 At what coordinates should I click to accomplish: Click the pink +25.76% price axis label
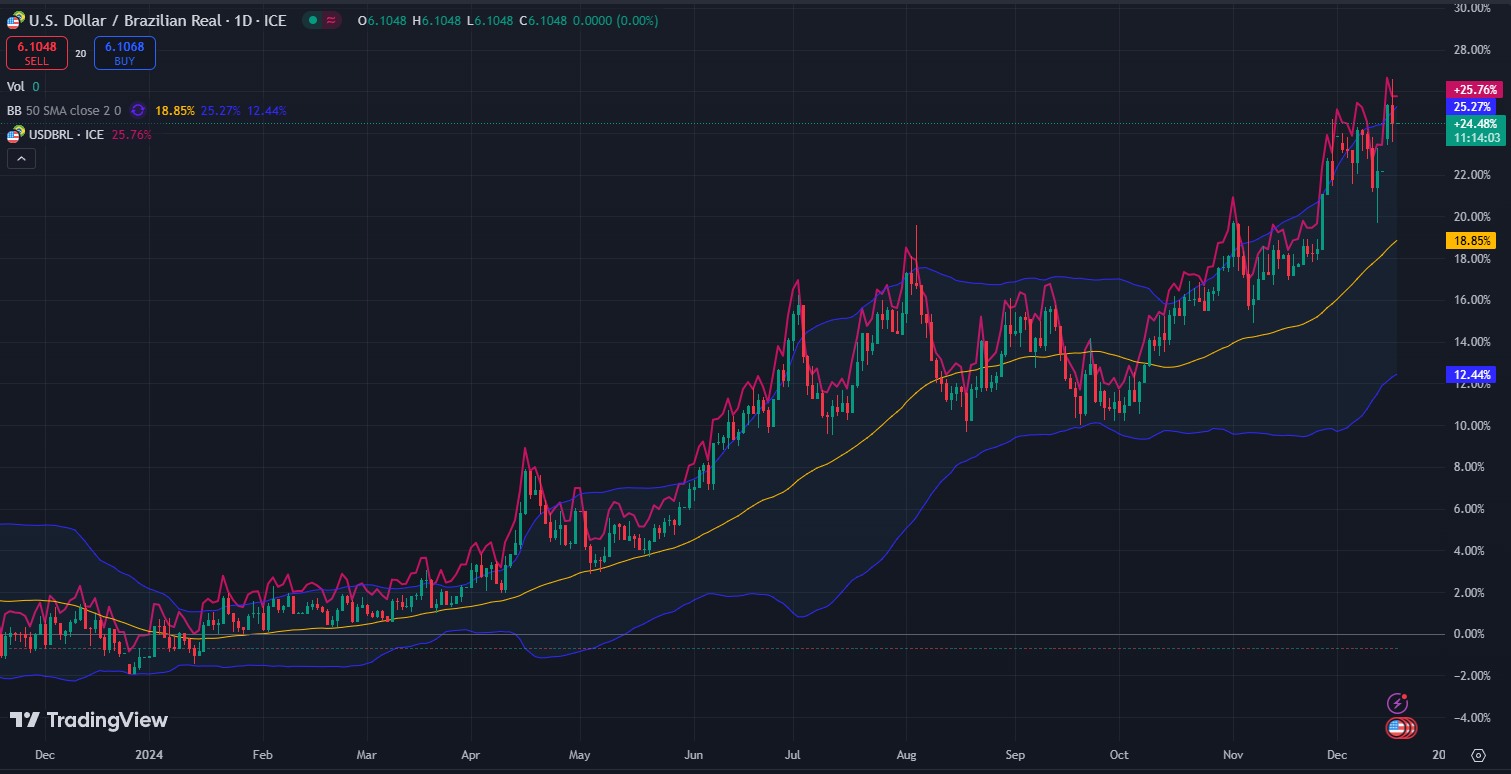click(x=1473, y=89)
